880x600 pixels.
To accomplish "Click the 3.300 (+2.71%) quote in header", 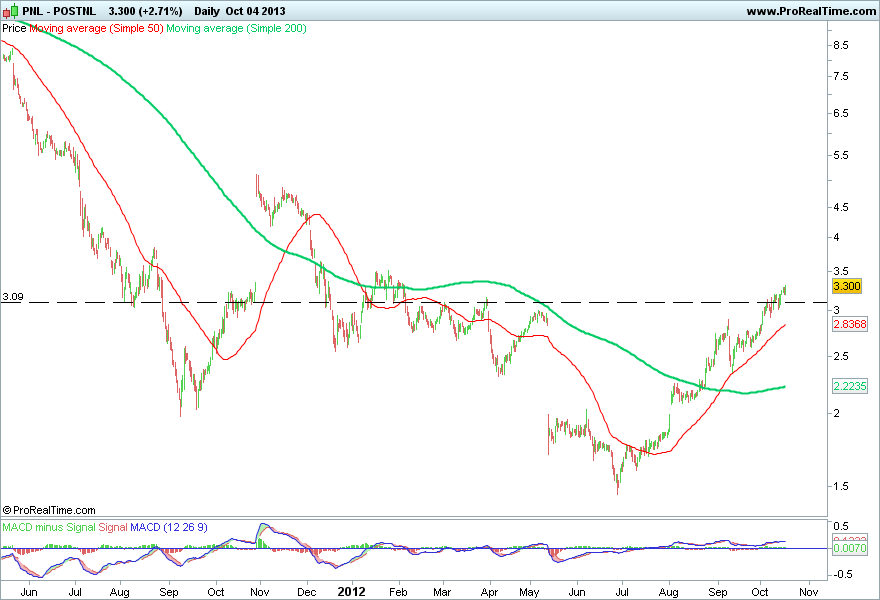I will [145, 11].
